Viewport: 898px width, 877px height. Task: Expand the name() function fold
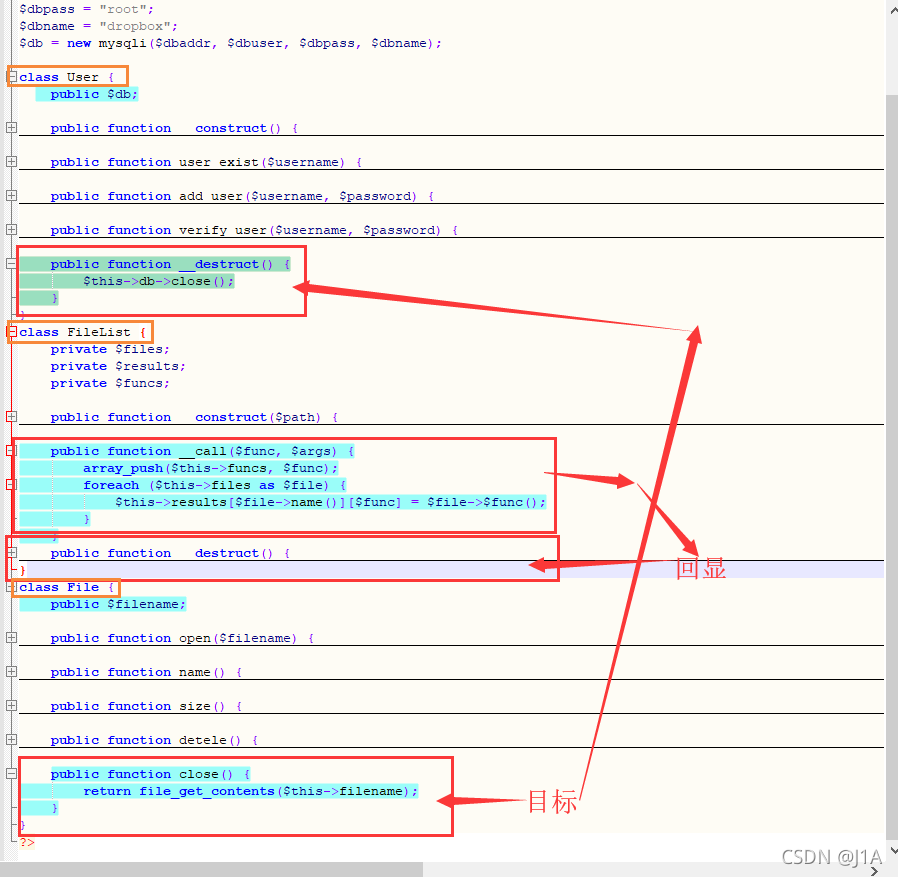click(x=11, y=671)
